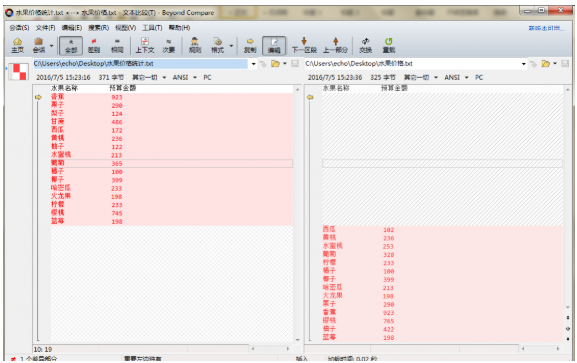
Task: Click the 格式 (Format) toolbar icon
Action: [217, 45]
